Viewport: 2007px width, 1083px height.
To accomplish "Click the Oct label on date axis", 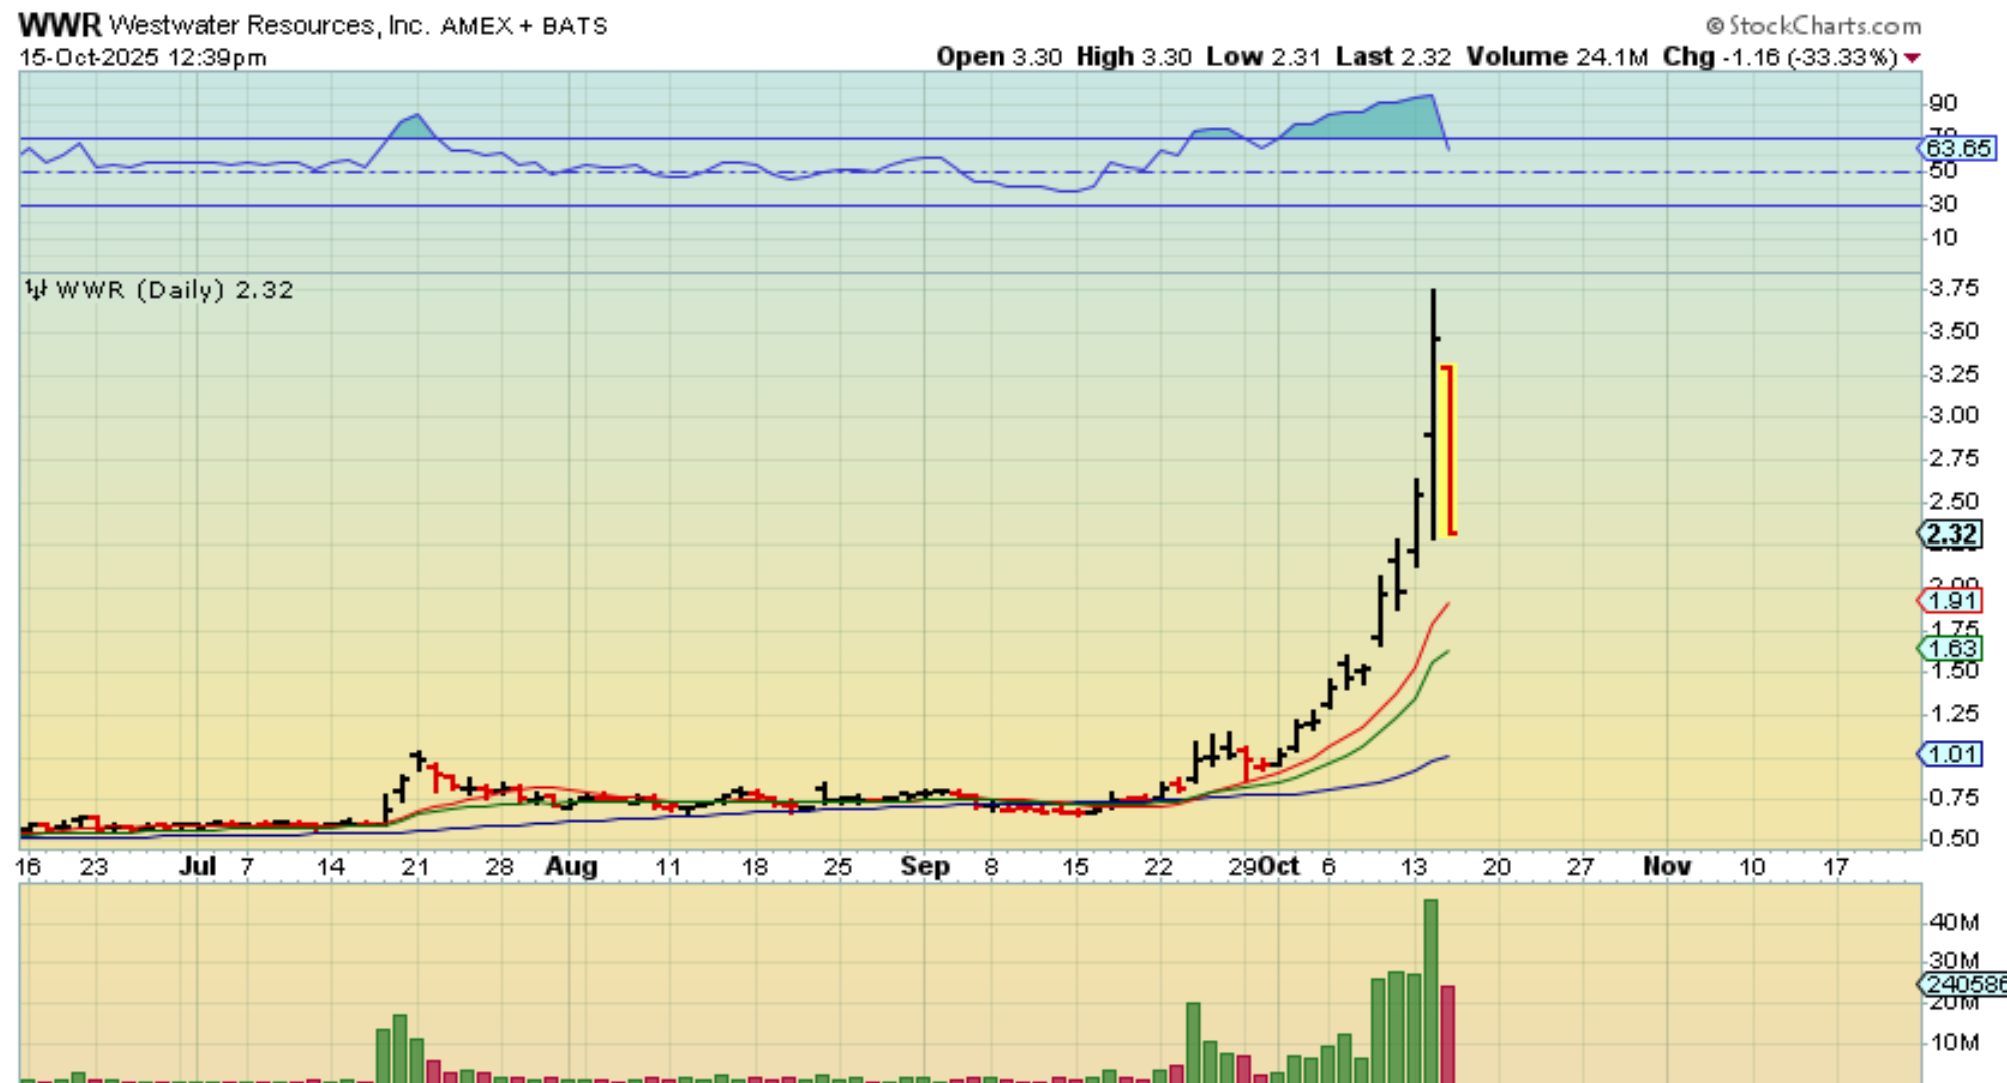I will (x=1279, y=866).
